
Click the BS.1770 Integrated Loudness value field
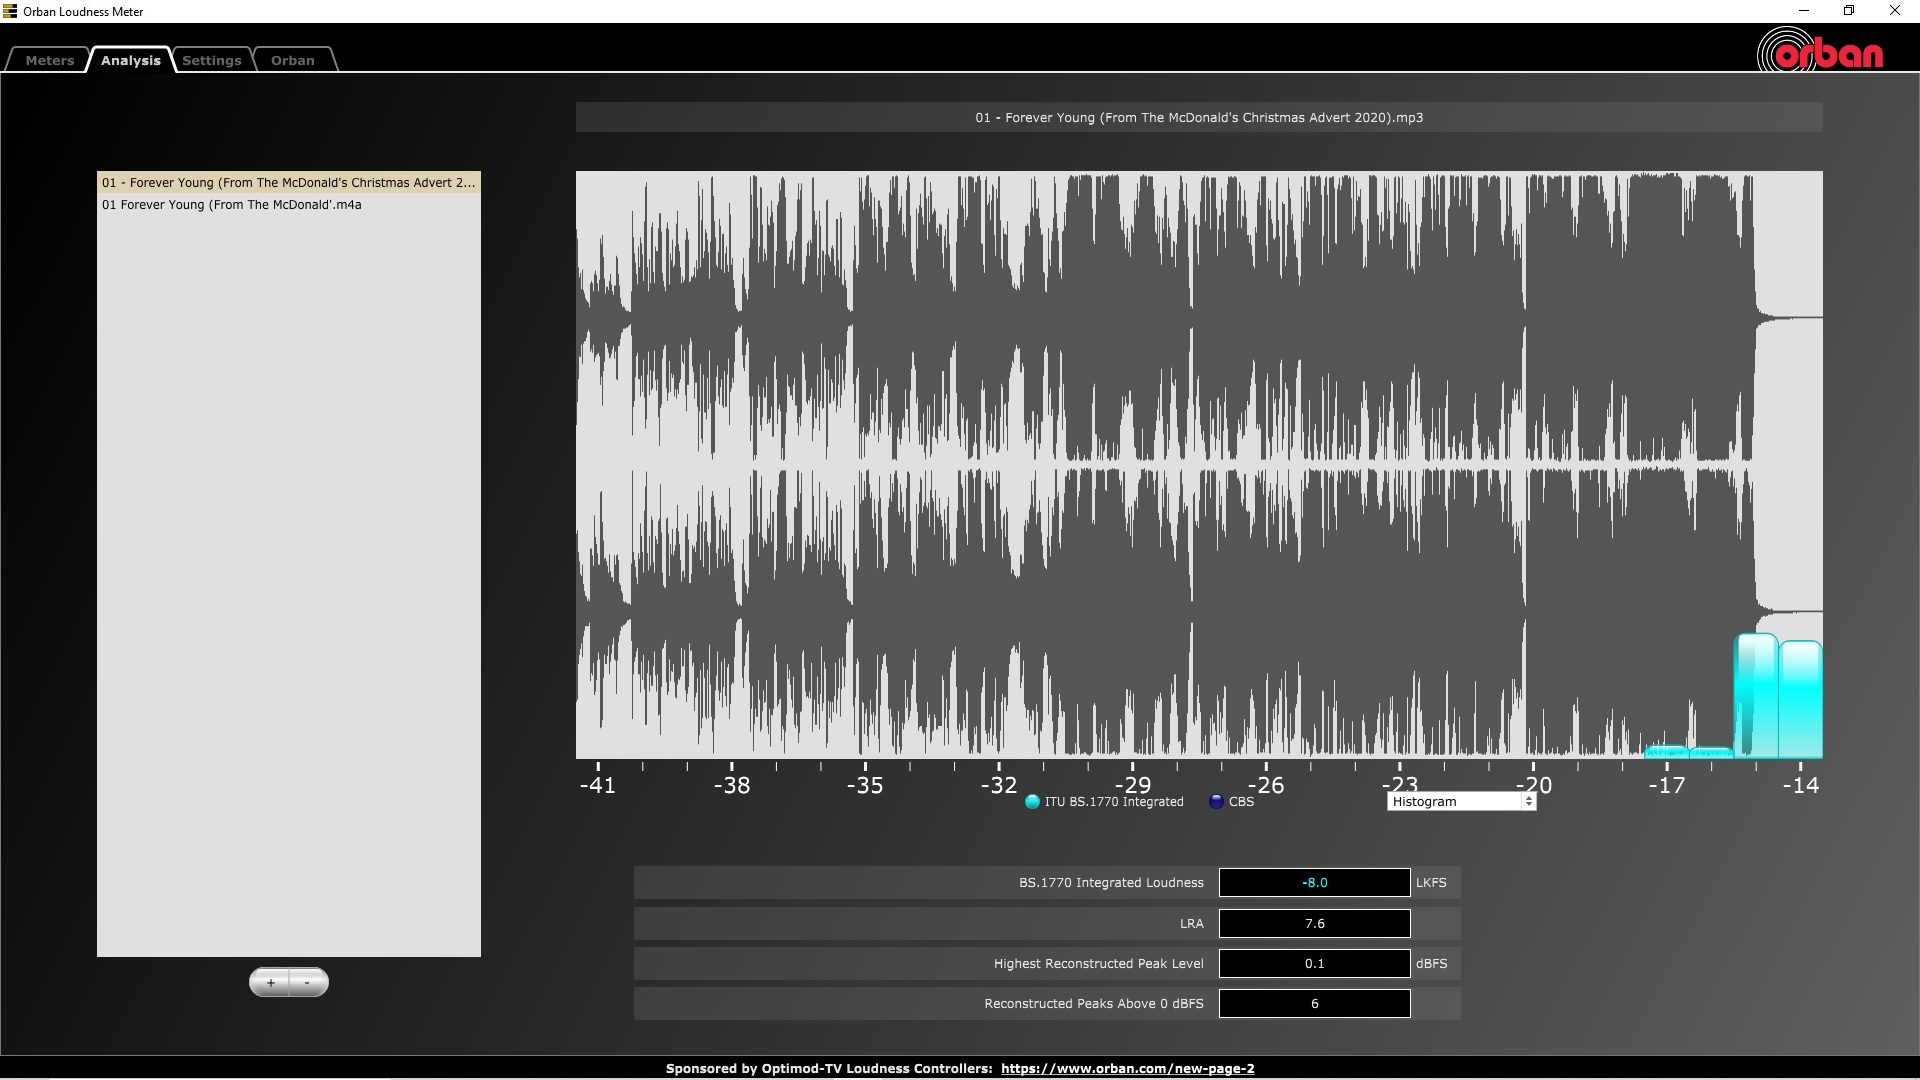(1315, 883)
